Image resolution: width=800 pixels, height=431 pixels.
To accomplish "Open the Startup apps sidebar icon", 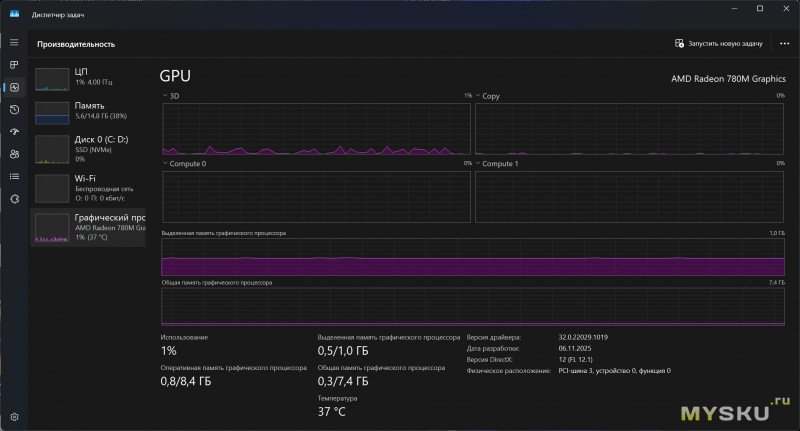I will click(14, 132).
